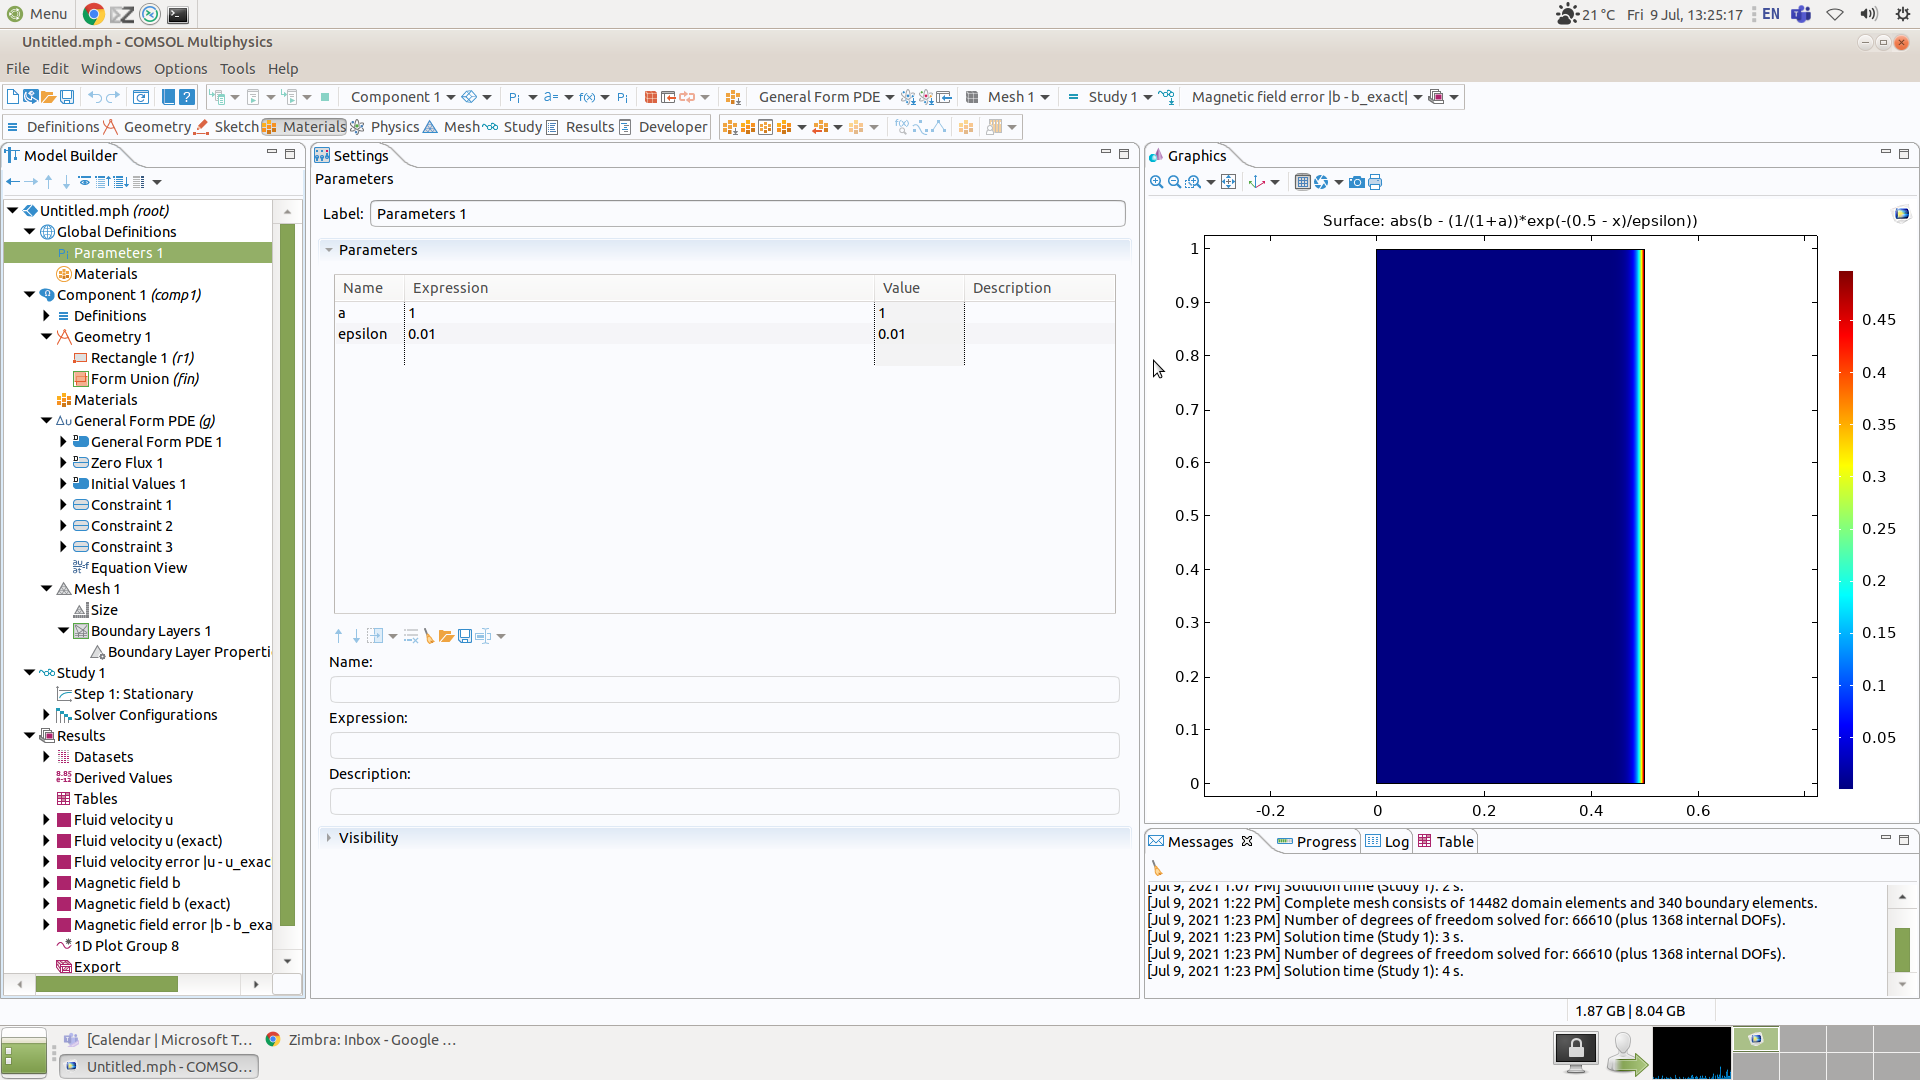This screenshot has width=1920, height=1080.
Task: Open the Physics ribbon tab
Action: coord(394,127)
